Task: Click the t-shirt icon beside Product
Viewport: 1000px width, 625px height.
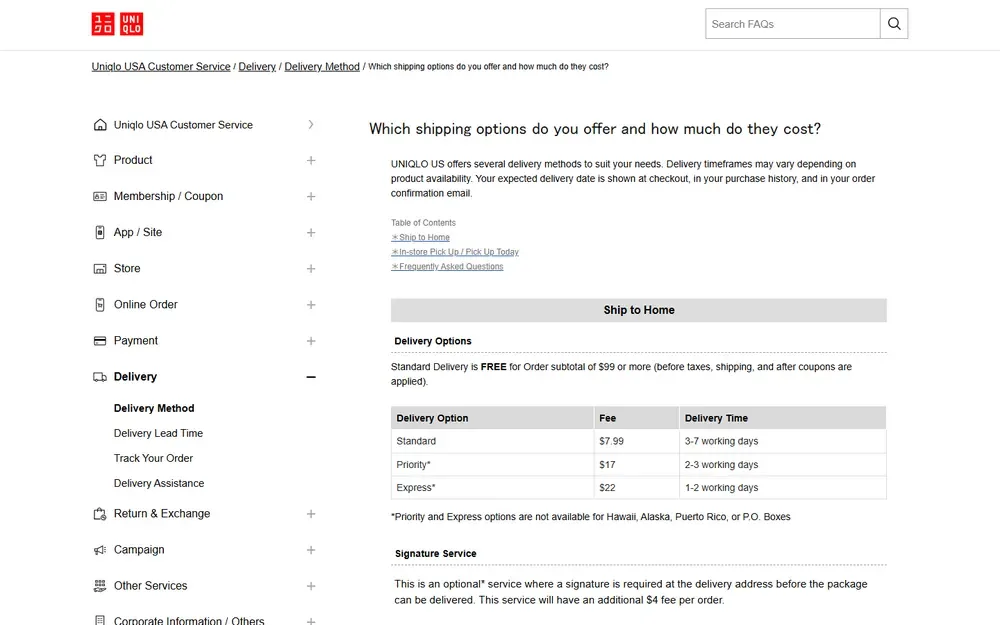Action: pyautogui.click(x=100, y=160)
